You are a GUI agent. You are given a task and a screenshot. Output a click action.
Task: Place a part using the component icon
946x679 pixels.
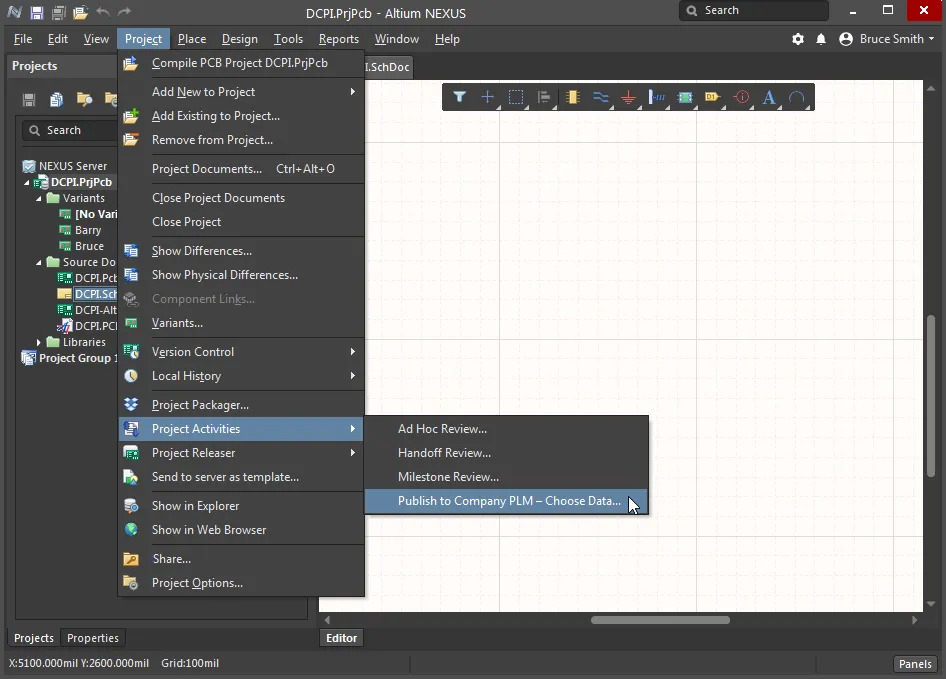pos(573,97)
